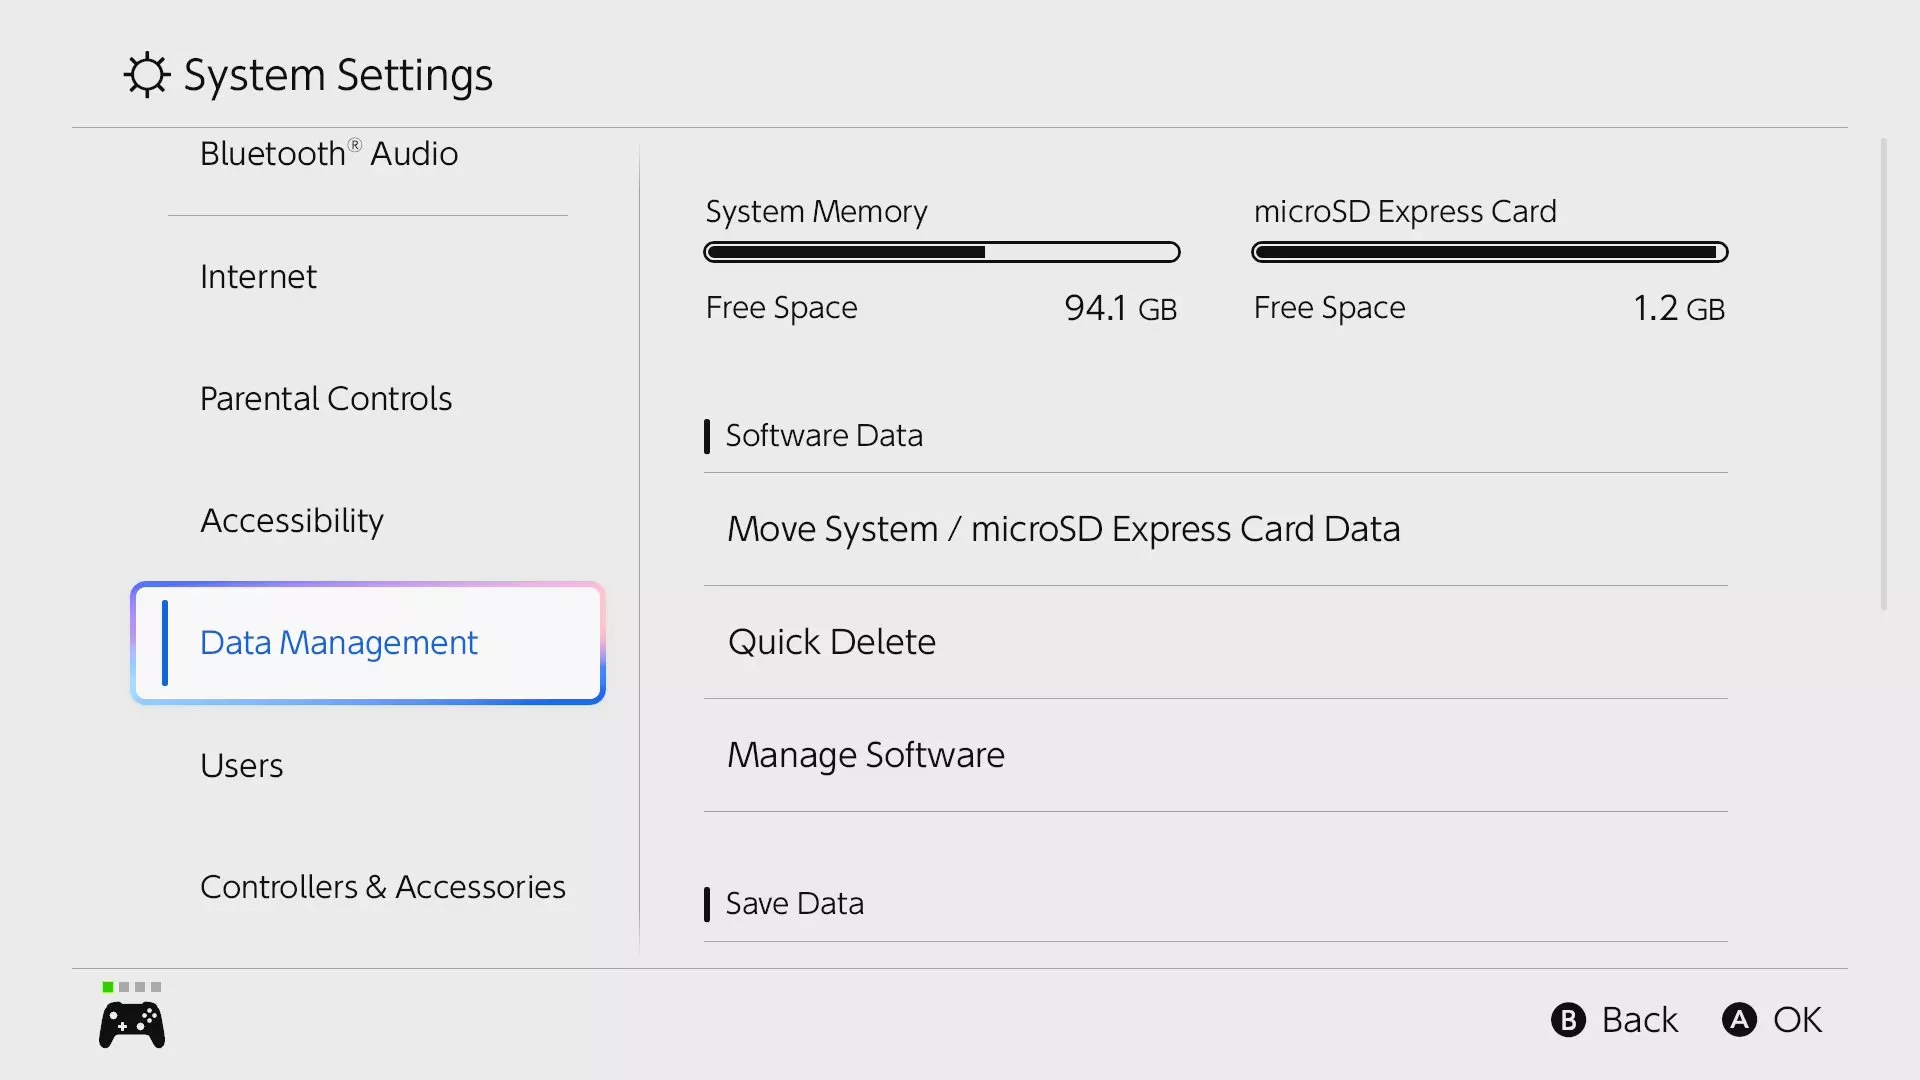
Task: Click the Back label
Action: [x=1638, y=1020]
